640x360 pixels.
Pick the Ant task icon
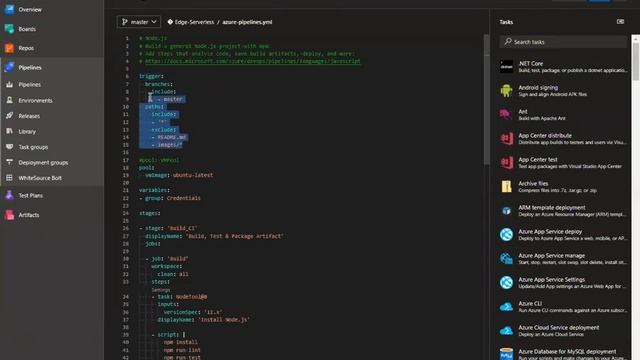pos(507,115)
